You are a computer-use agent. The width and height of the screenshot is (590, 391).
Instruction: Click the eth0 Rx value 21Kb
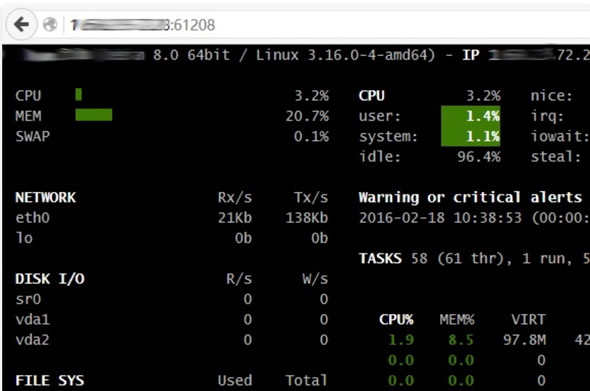click(x=235, y=218)
